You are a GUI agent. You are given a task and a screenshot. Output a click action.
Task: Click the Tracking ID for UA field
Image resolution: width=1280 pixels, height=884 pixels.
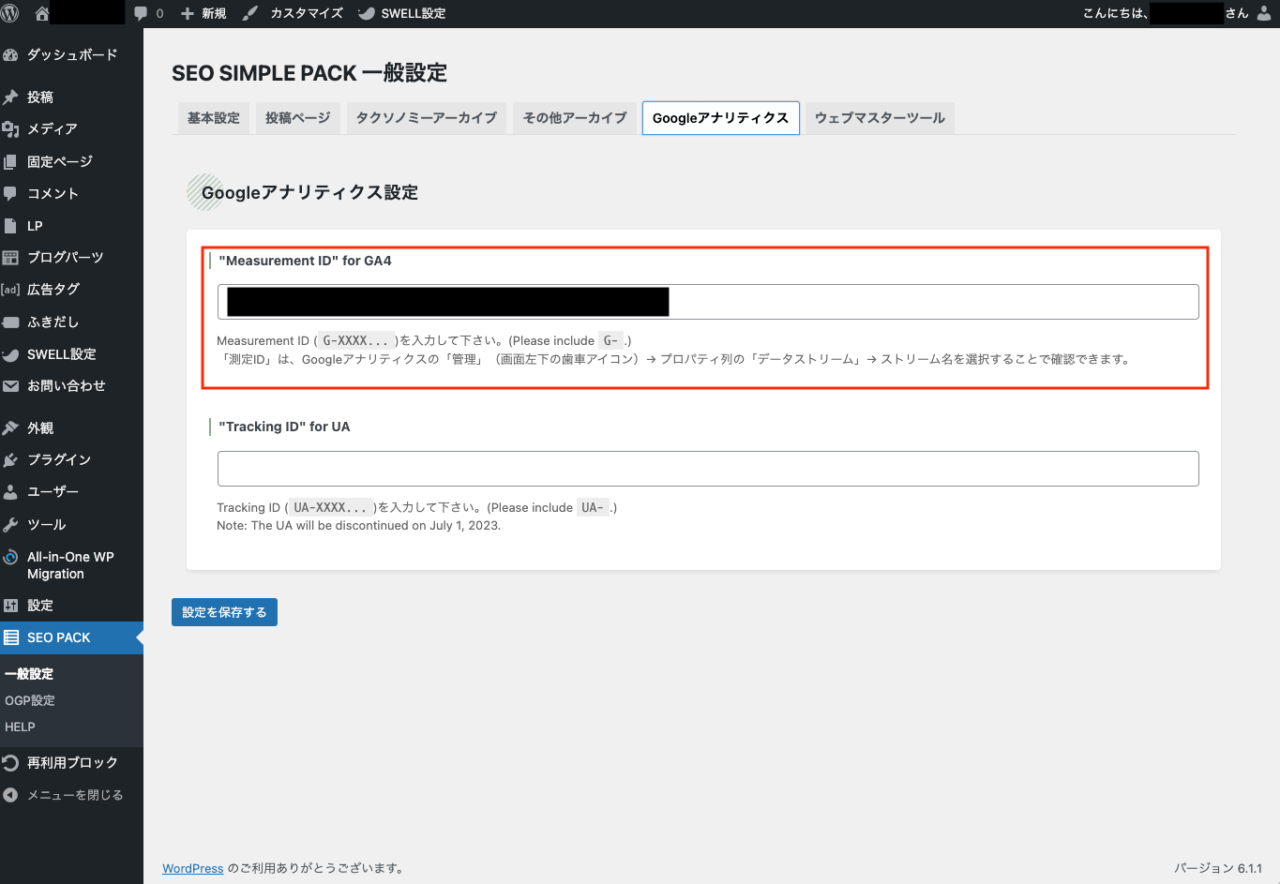pyautogui.click(x=707, y=468)
